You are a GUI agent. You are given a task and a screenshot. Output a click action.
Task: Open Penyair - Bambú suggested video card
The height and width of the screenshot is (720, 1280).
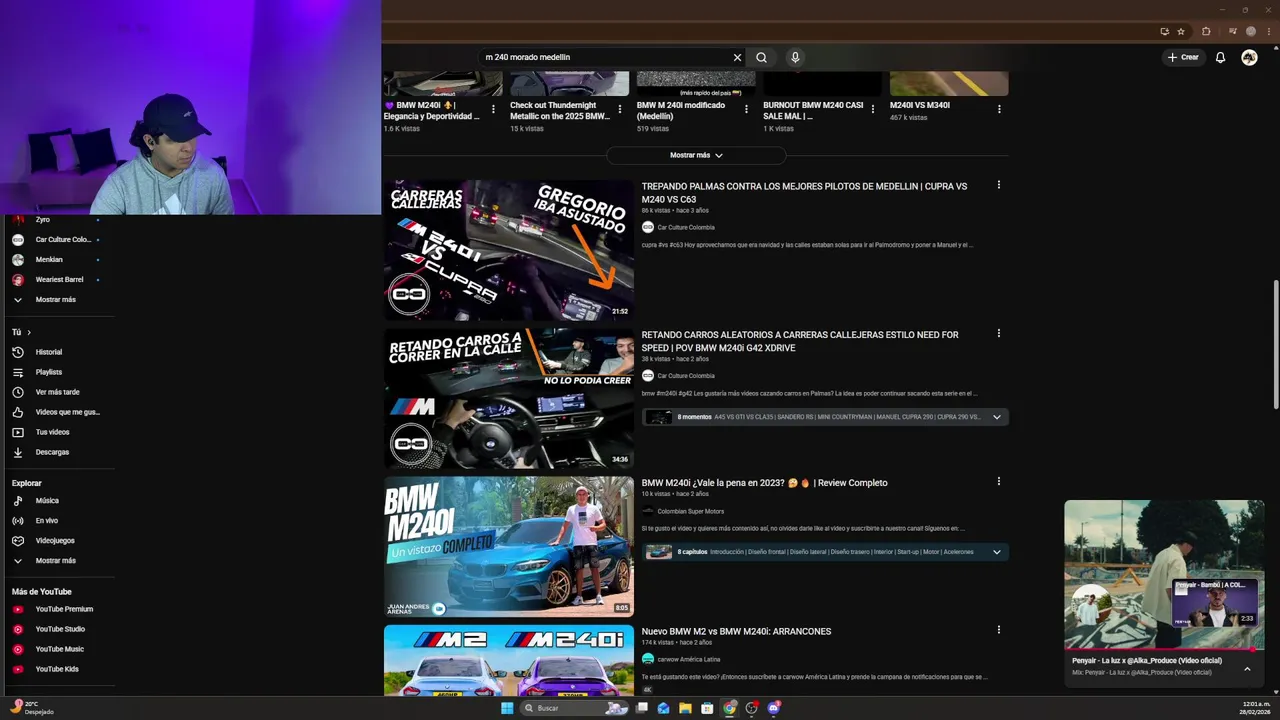pos(1215,602)
